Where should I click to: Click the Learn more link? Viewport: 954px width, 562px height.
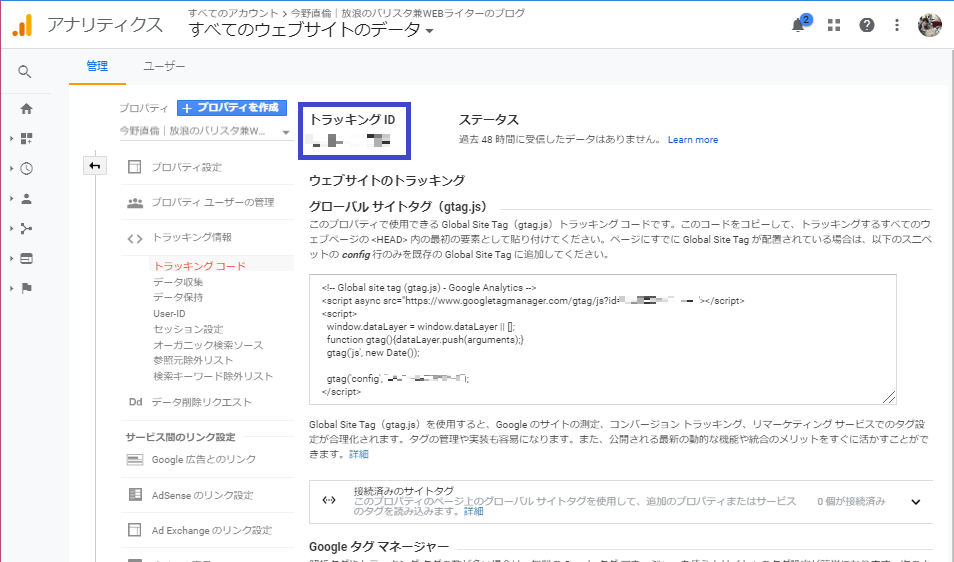[x=692, y=140]
